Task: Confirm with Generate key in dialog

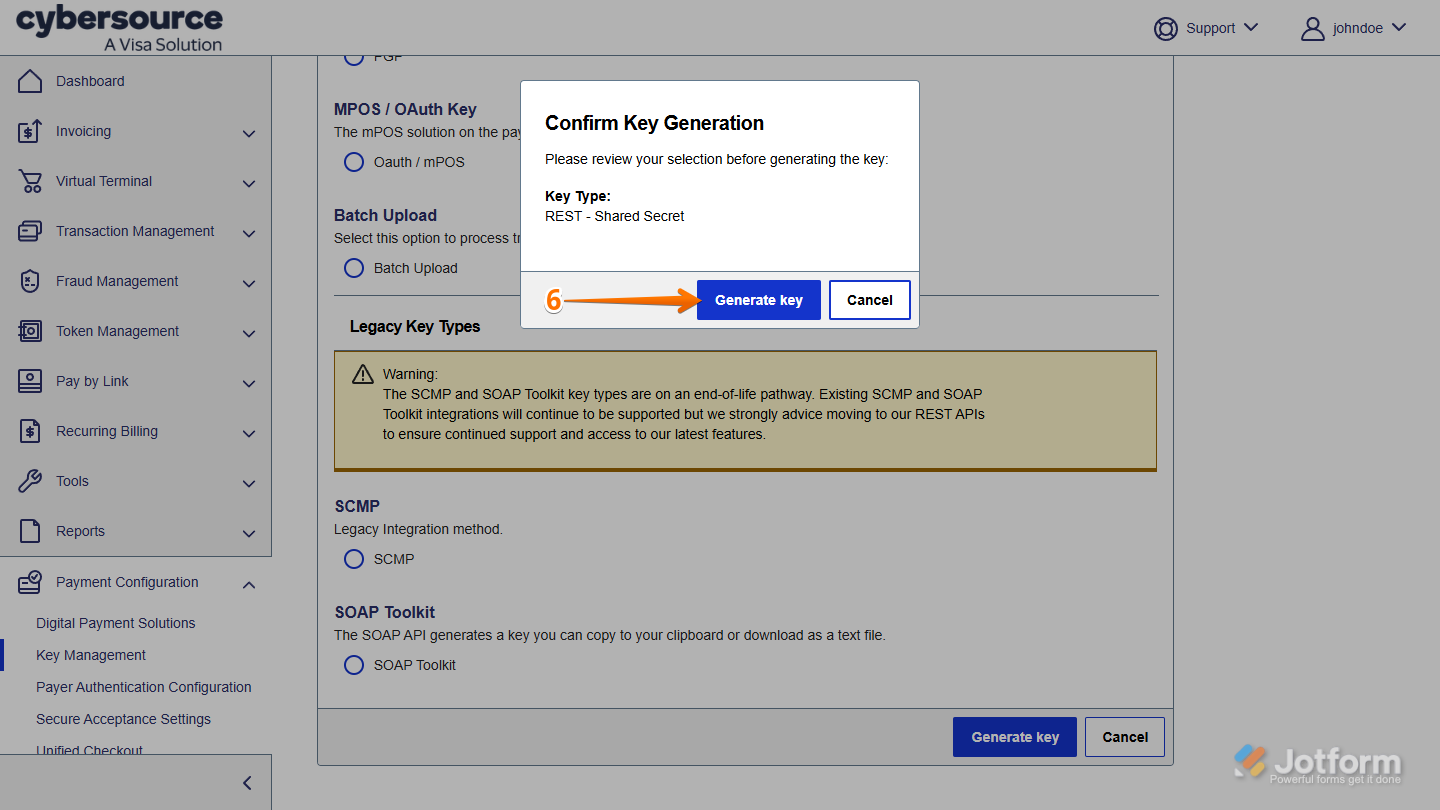Action: pyautogui.click(x=759, y=300)
